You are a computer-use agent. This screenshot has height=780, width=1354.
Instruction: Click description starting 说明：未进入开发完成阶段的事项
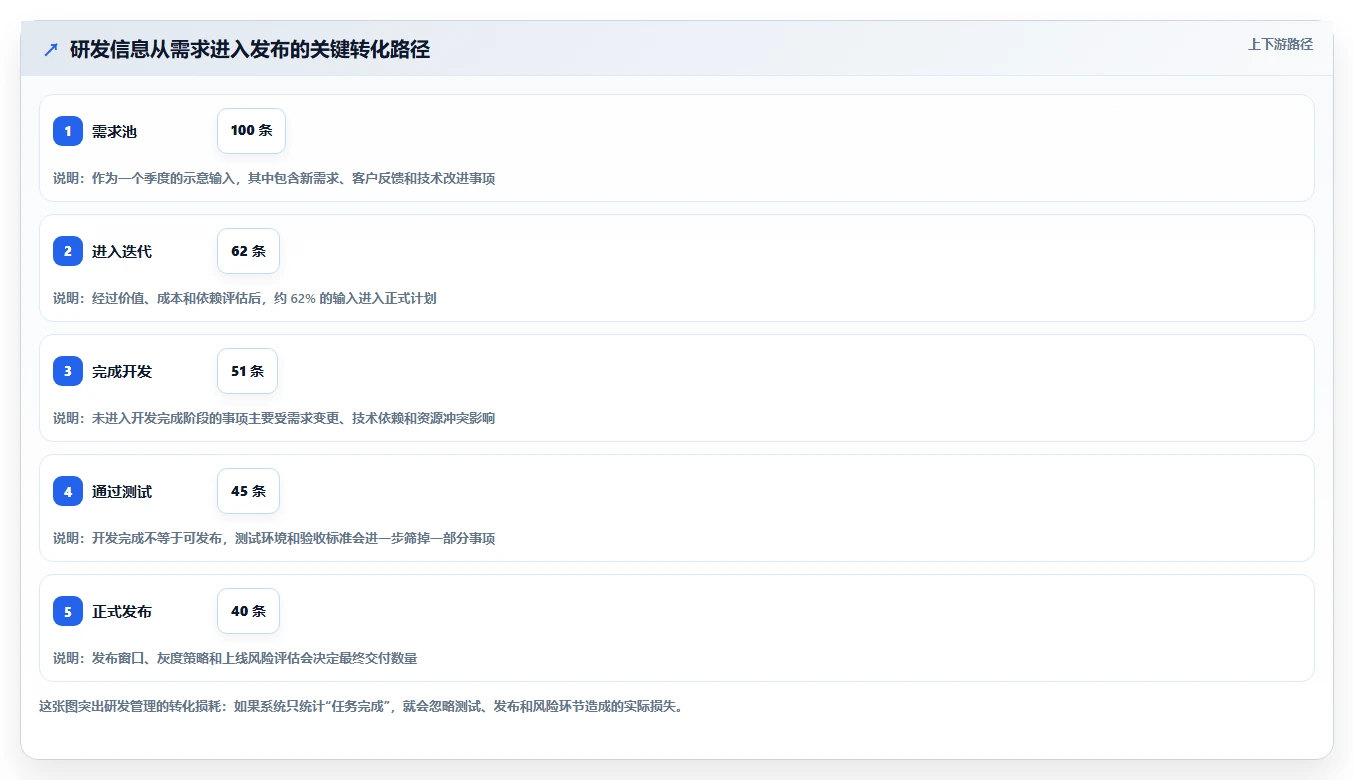pos(274,418)
